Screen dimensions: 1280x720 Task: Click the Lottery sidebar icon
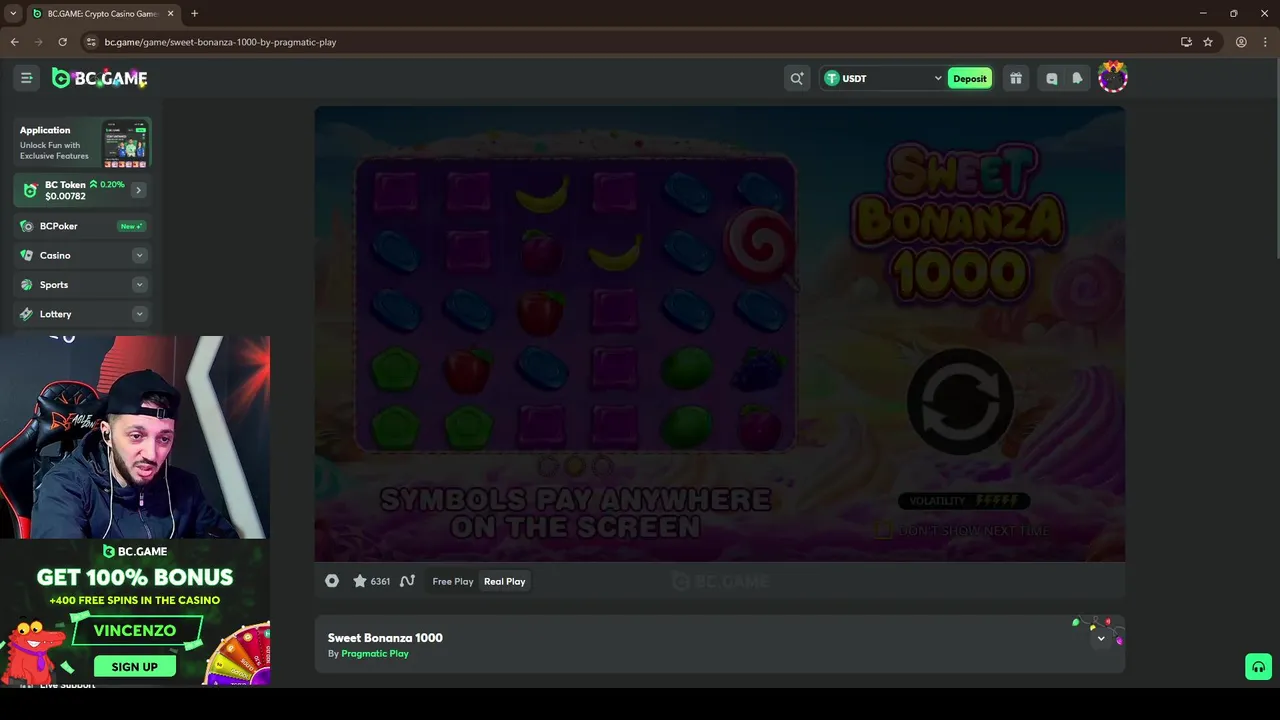pos(27,314)
